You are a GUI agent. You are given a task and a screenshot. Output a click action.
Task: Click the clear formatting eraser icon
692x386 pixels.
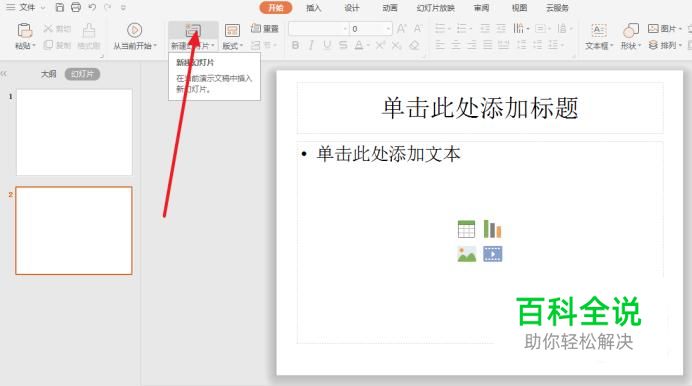(x=414, y=45)
